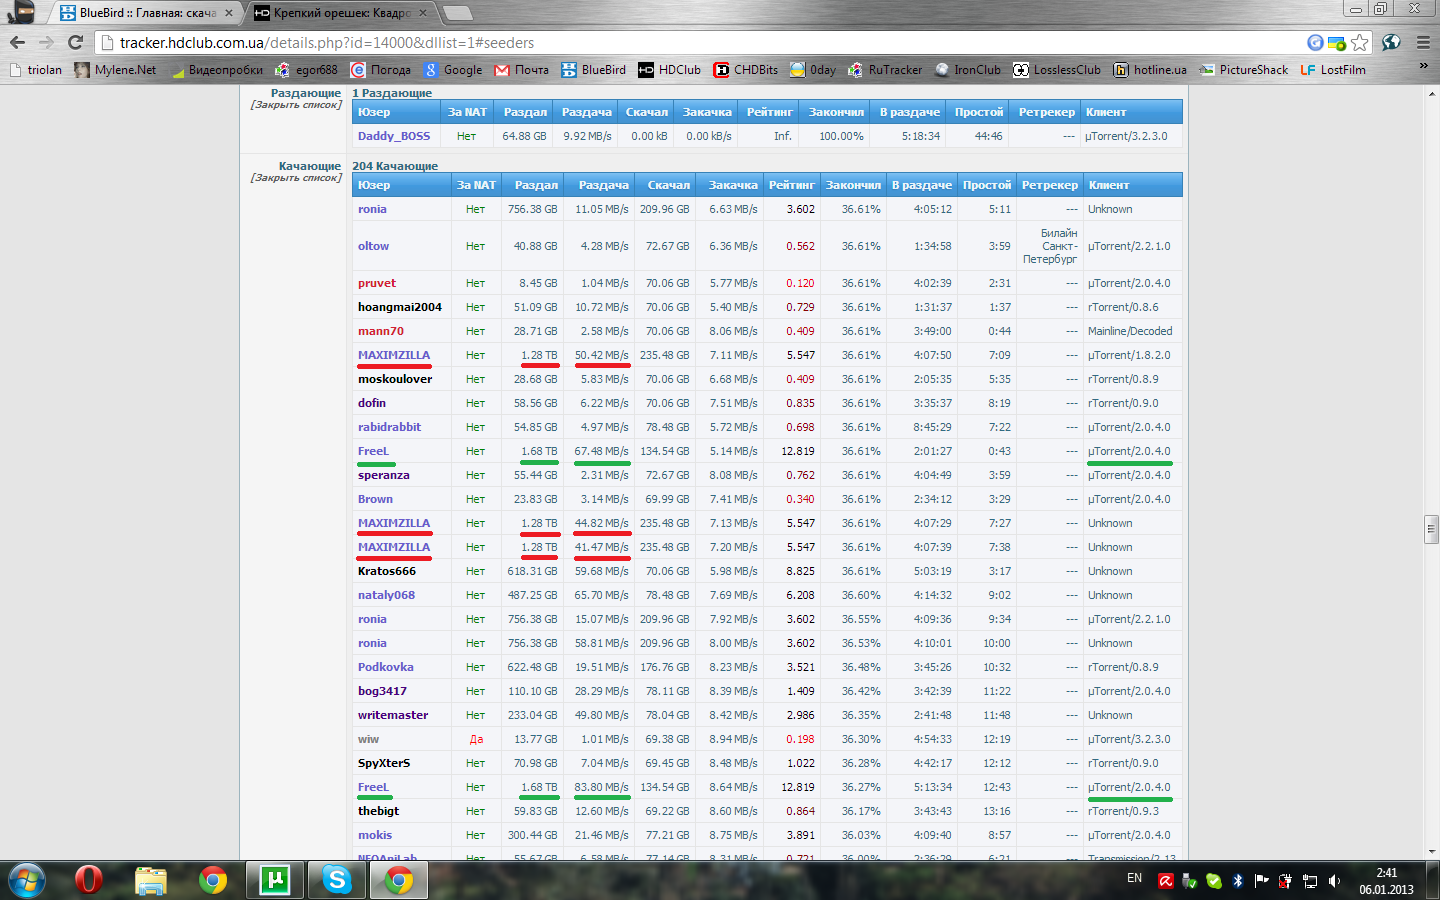The image size is (1440, 900).
Task: Open user Kratos666's profile link
Action: pyautogui.click(x=386, y=571)
